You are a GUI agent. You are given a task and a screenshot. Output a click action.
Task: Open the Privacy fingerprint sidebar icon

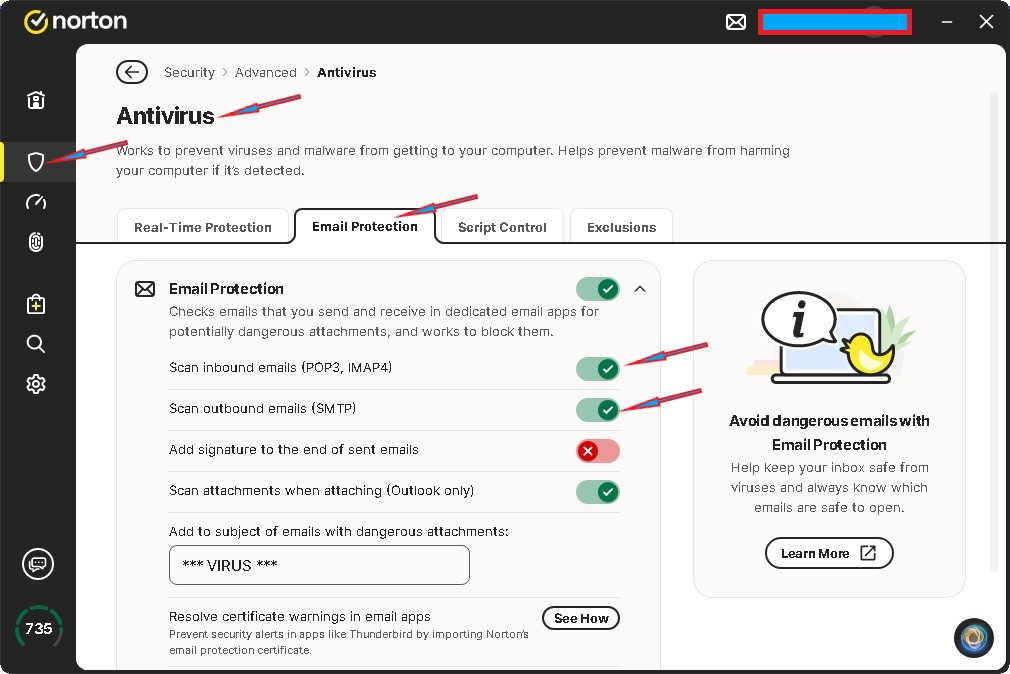click(36, 242)
